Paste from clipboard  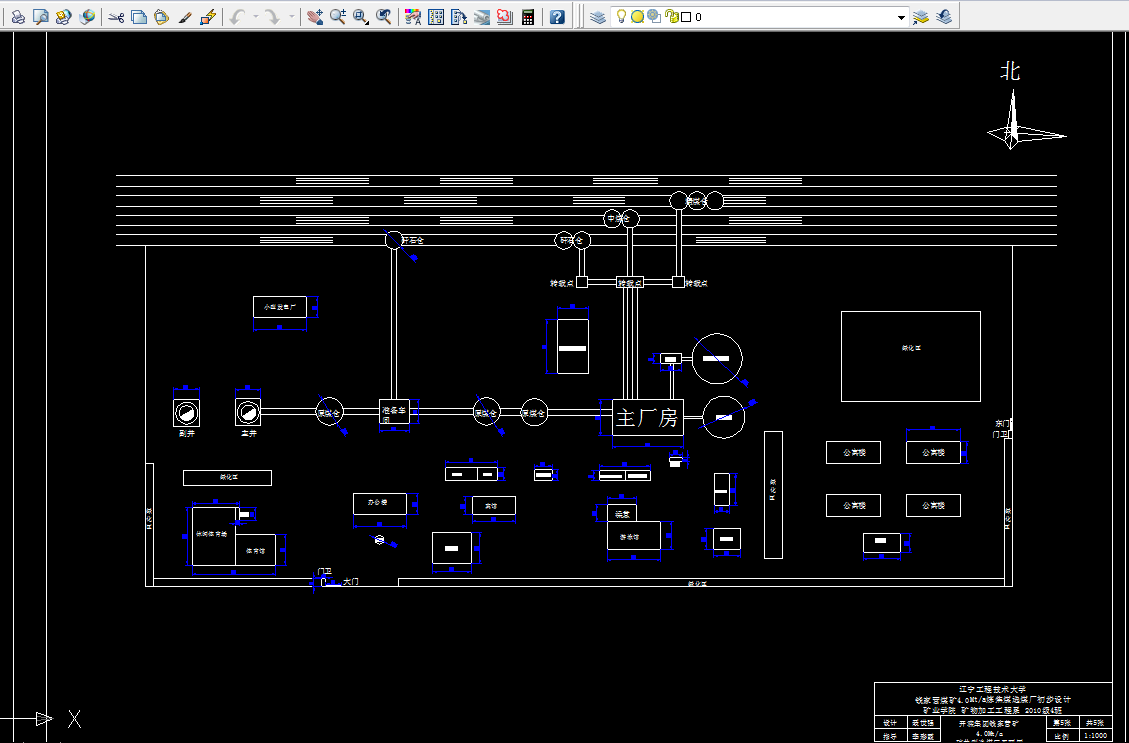pyautogui.click(x=161, y=17)
